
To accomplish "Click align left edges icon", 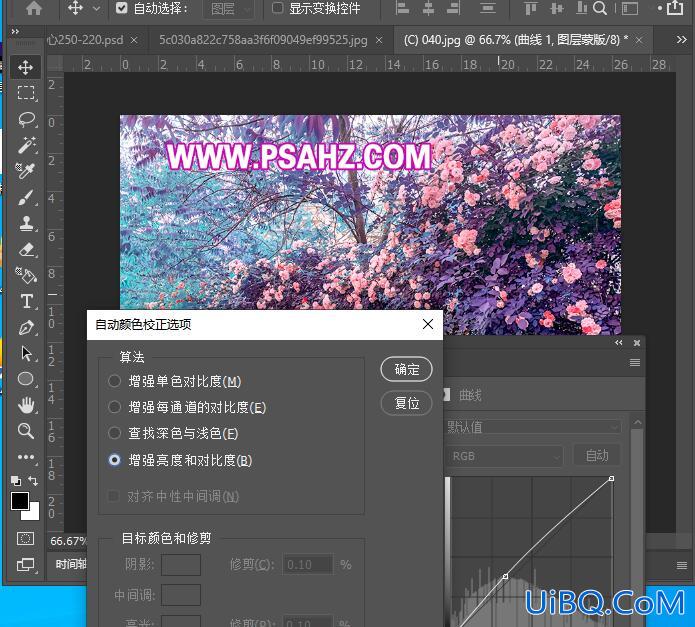I will [402, 8].
